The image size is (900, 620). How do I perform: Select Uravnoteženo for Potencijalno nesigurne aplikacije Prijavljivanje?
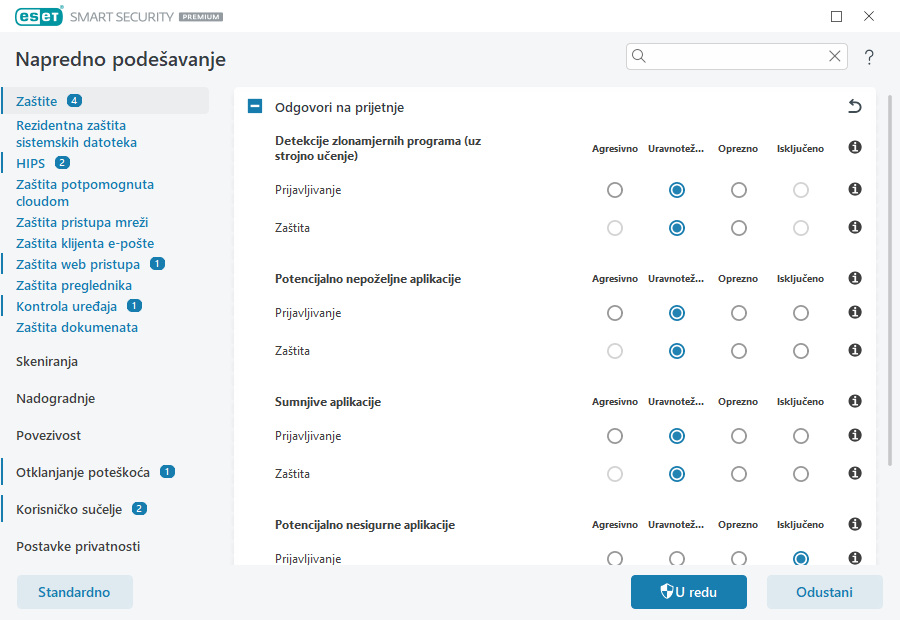[x=676, y=559]
